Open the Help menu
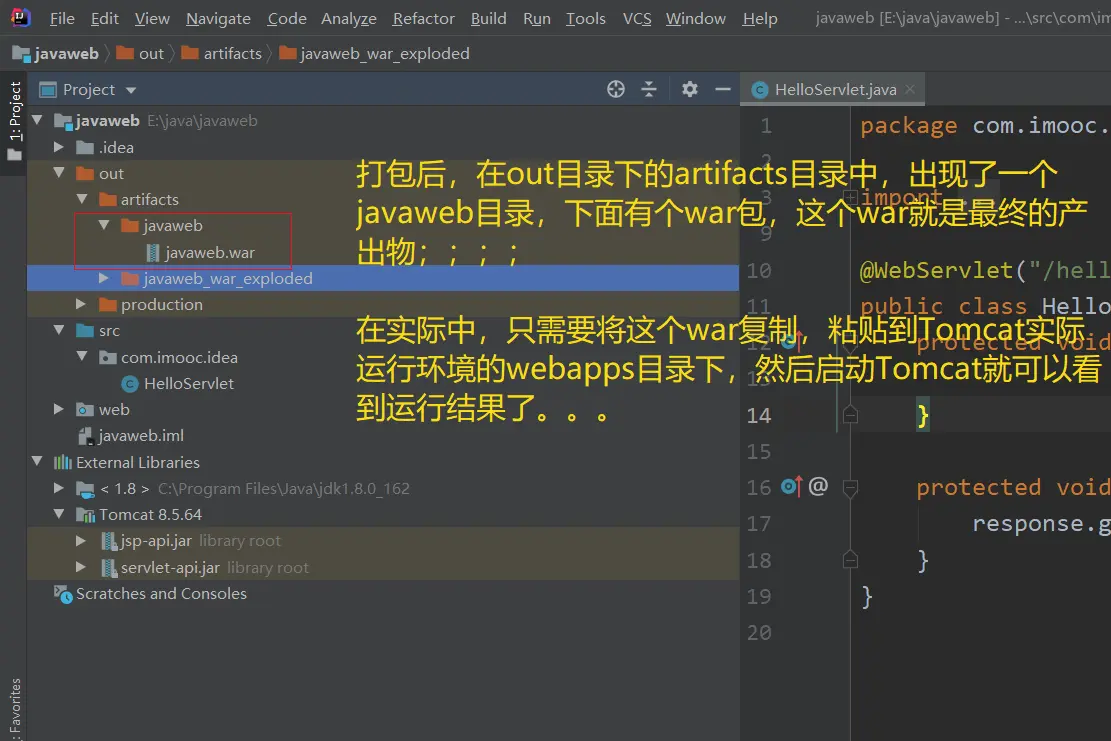This screenshot has height=741, width=1111. pyautogui.click(x=760, y=18)
